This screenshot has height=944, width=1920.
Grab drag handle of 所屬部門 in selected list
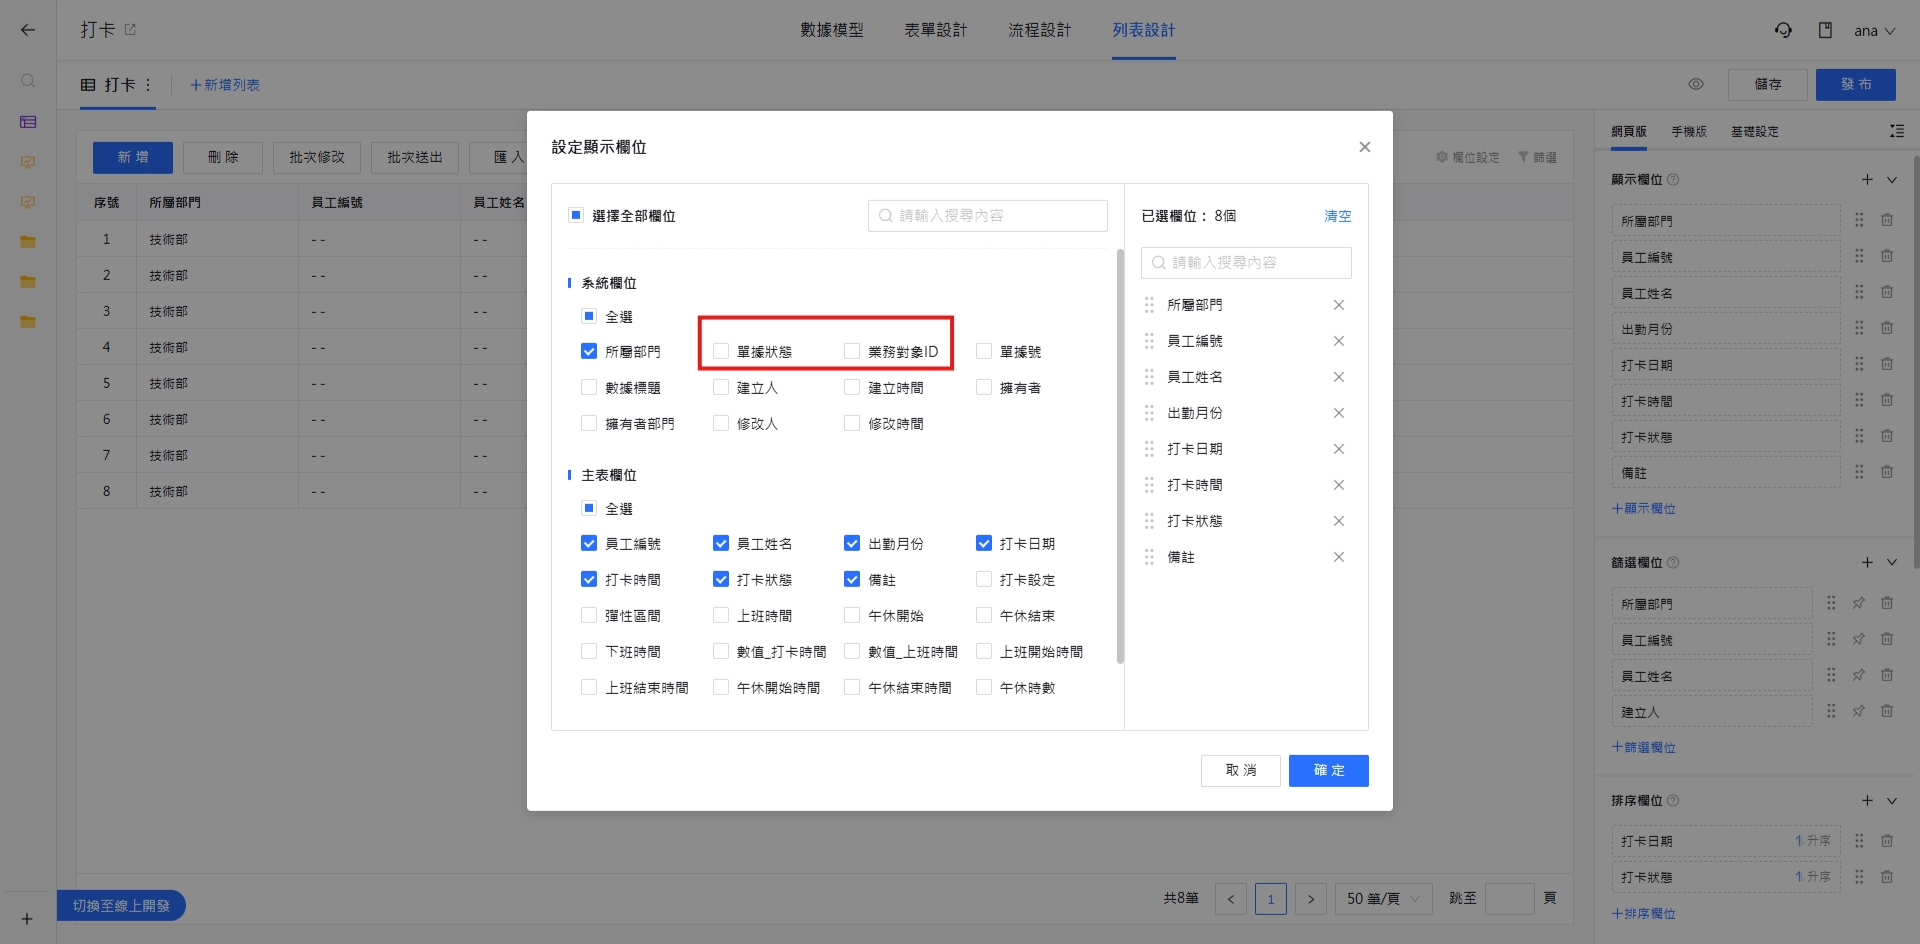(1149, 305)
